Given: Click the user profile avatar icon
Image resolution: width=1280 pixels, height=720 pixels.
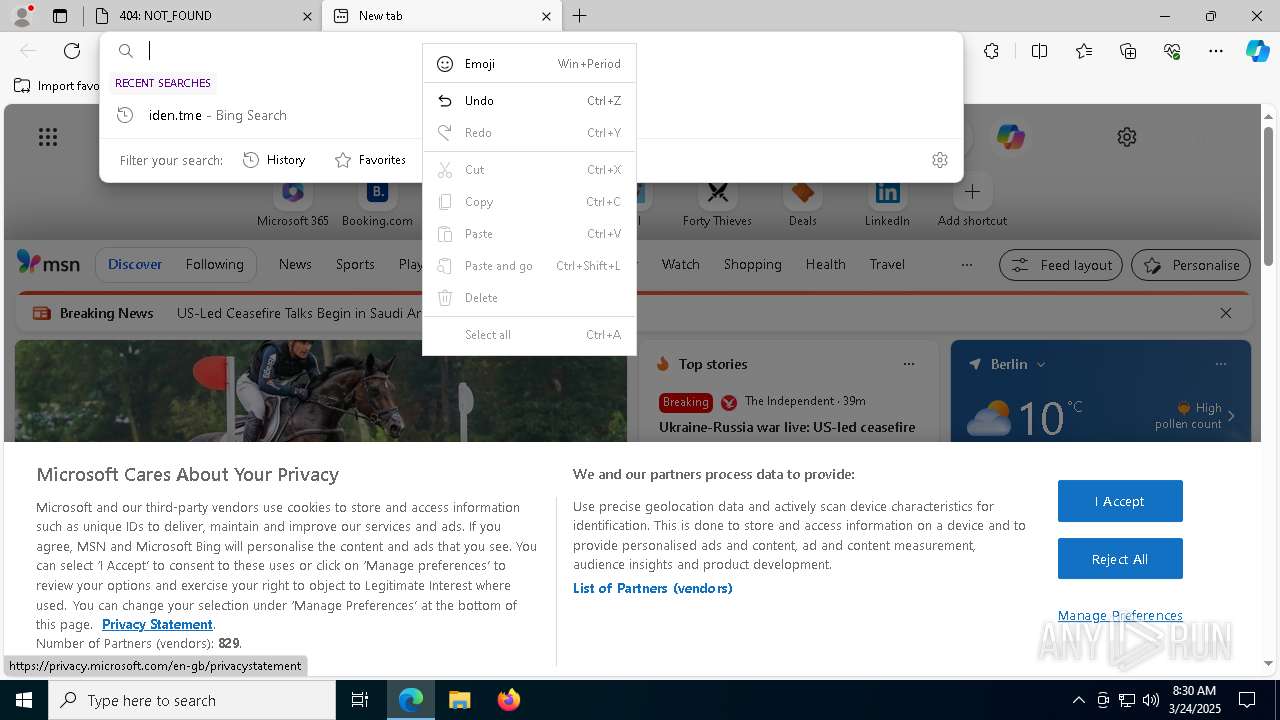Looking at the screenshot, I should (x=22, y=16).
